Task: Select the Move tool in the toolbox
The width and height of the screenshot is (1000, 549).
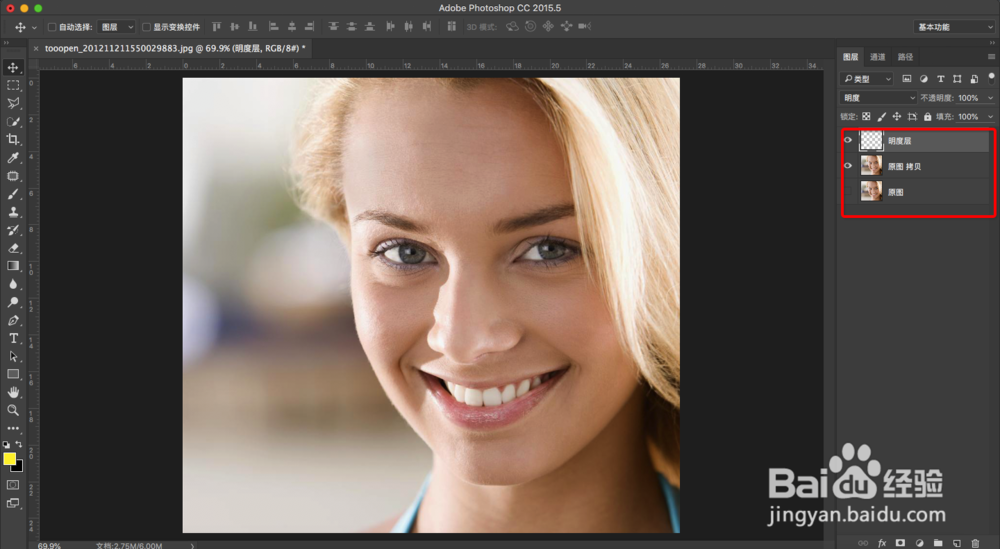Action: (13, 67)
